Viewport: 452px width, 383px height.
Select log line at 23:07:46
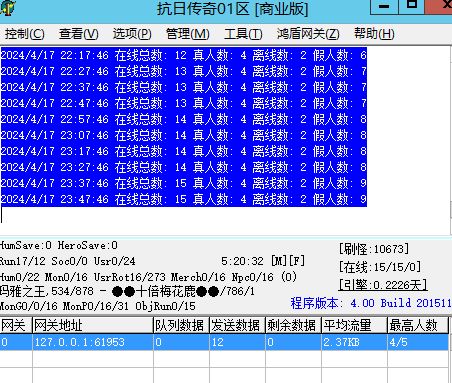click(x=184, y=135)
